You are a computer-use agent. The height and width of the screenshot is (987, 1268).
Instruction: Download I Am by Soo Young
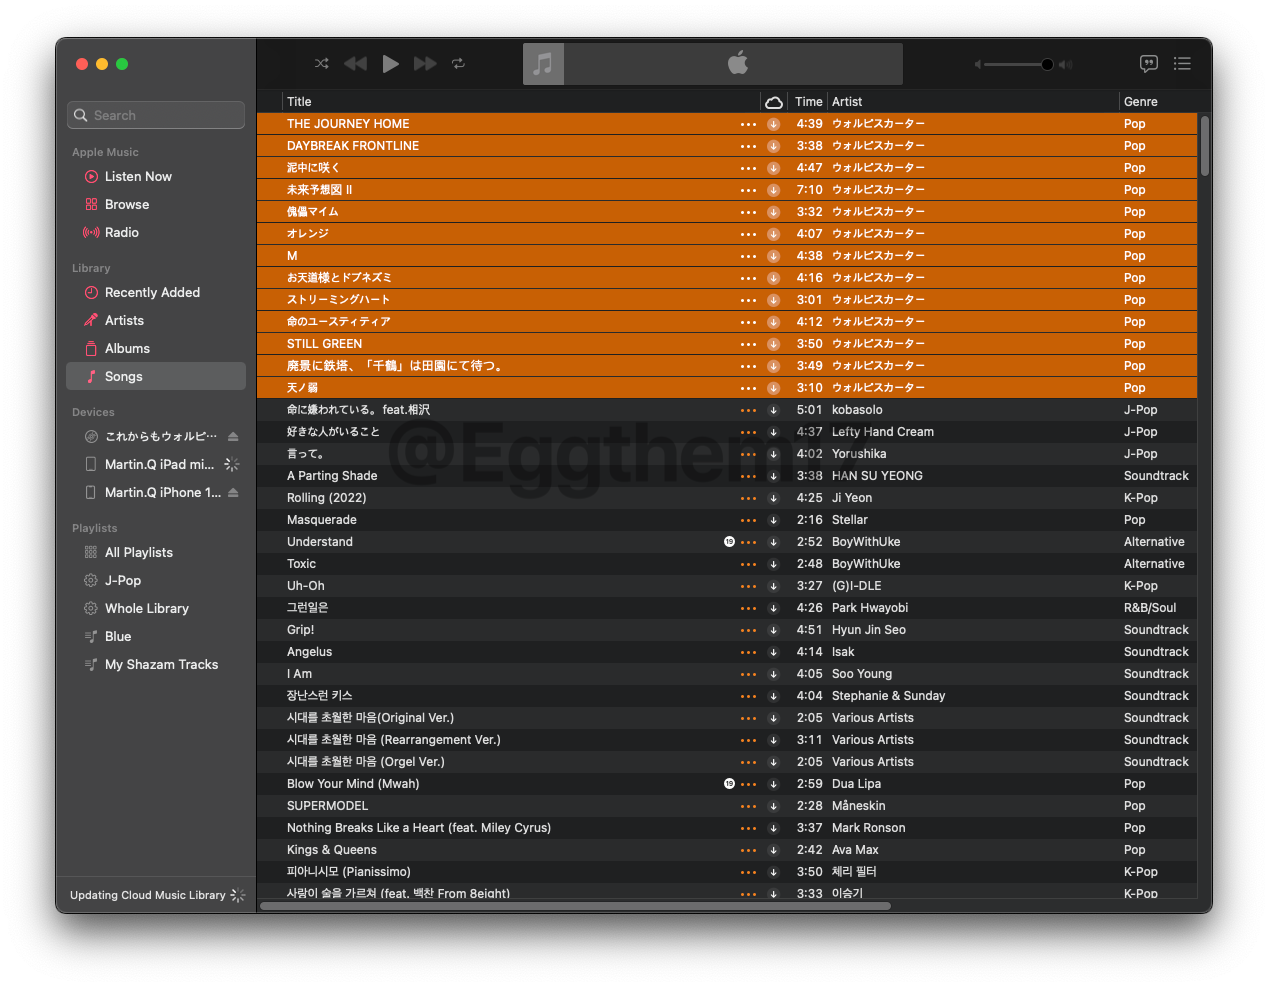773,674
